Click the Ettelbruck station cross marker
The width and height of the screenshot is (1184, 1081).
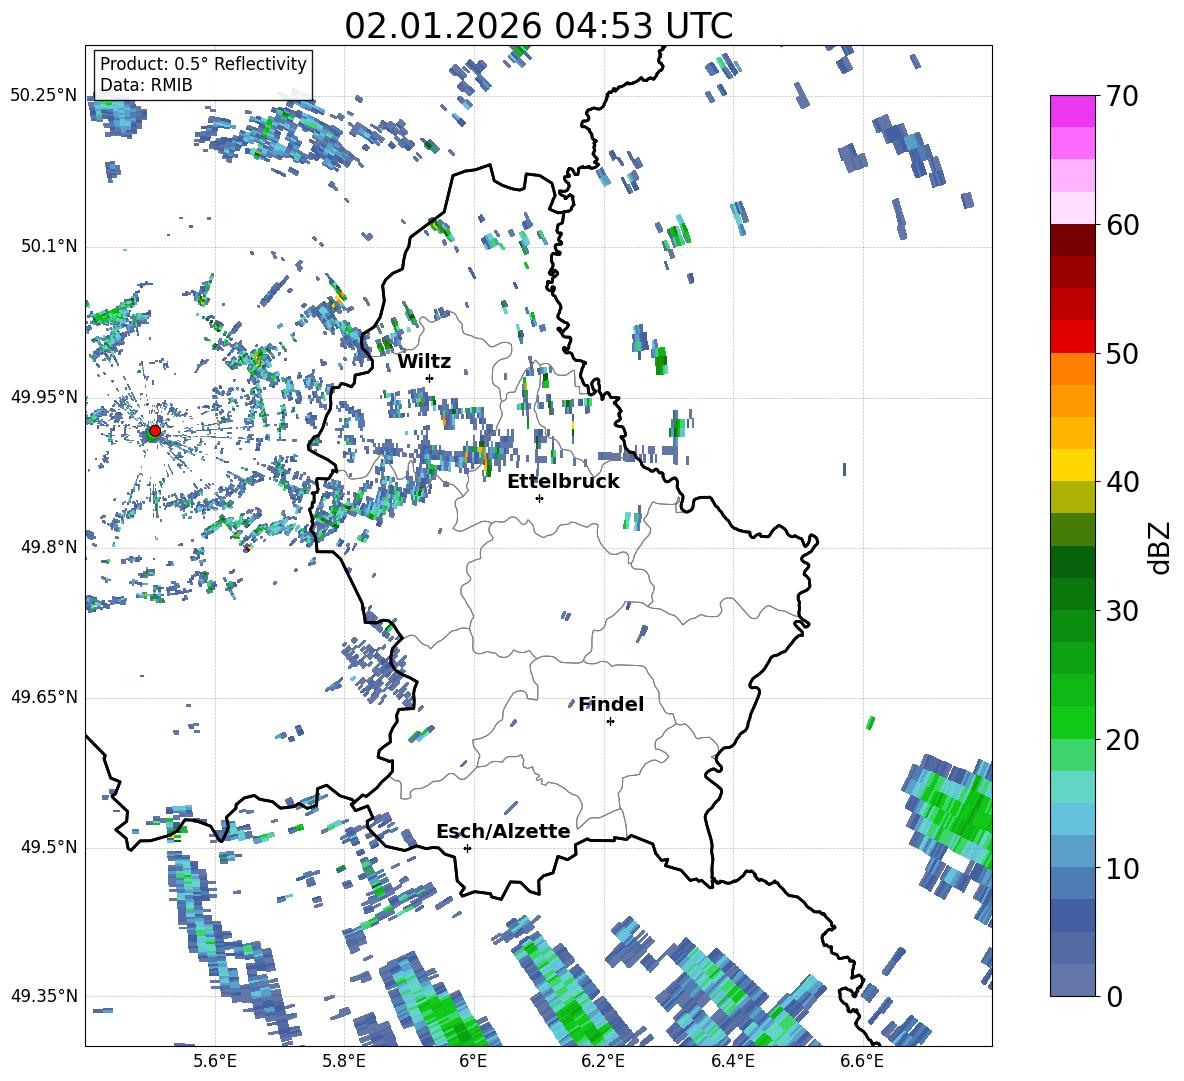click(x=539, y=498)
